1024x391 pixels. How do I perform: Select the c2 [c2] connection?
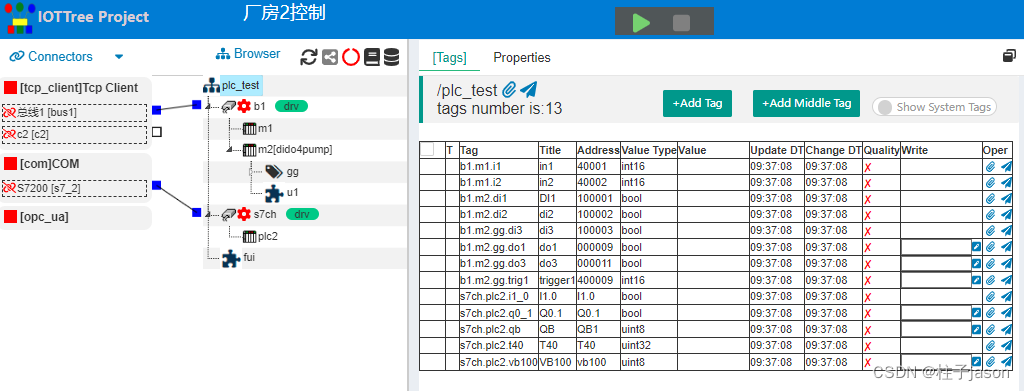tap(74, 134)
